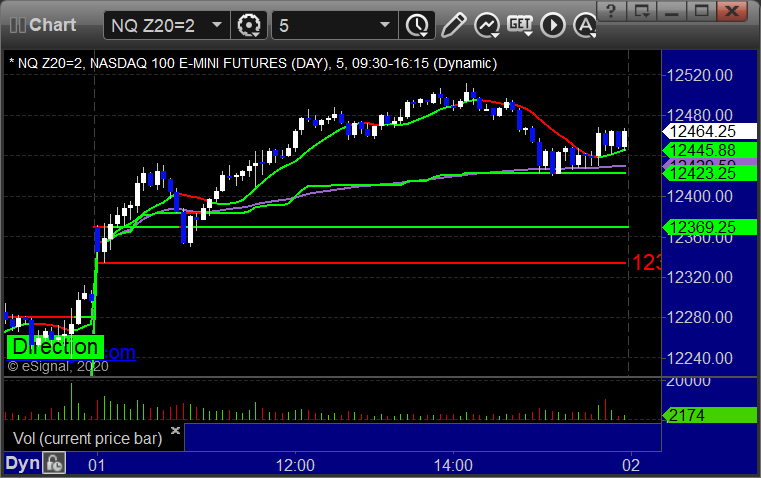This screenshot has height=478, width=761.
Task: Click the 12280.00 price axis label
Action: 700,317
